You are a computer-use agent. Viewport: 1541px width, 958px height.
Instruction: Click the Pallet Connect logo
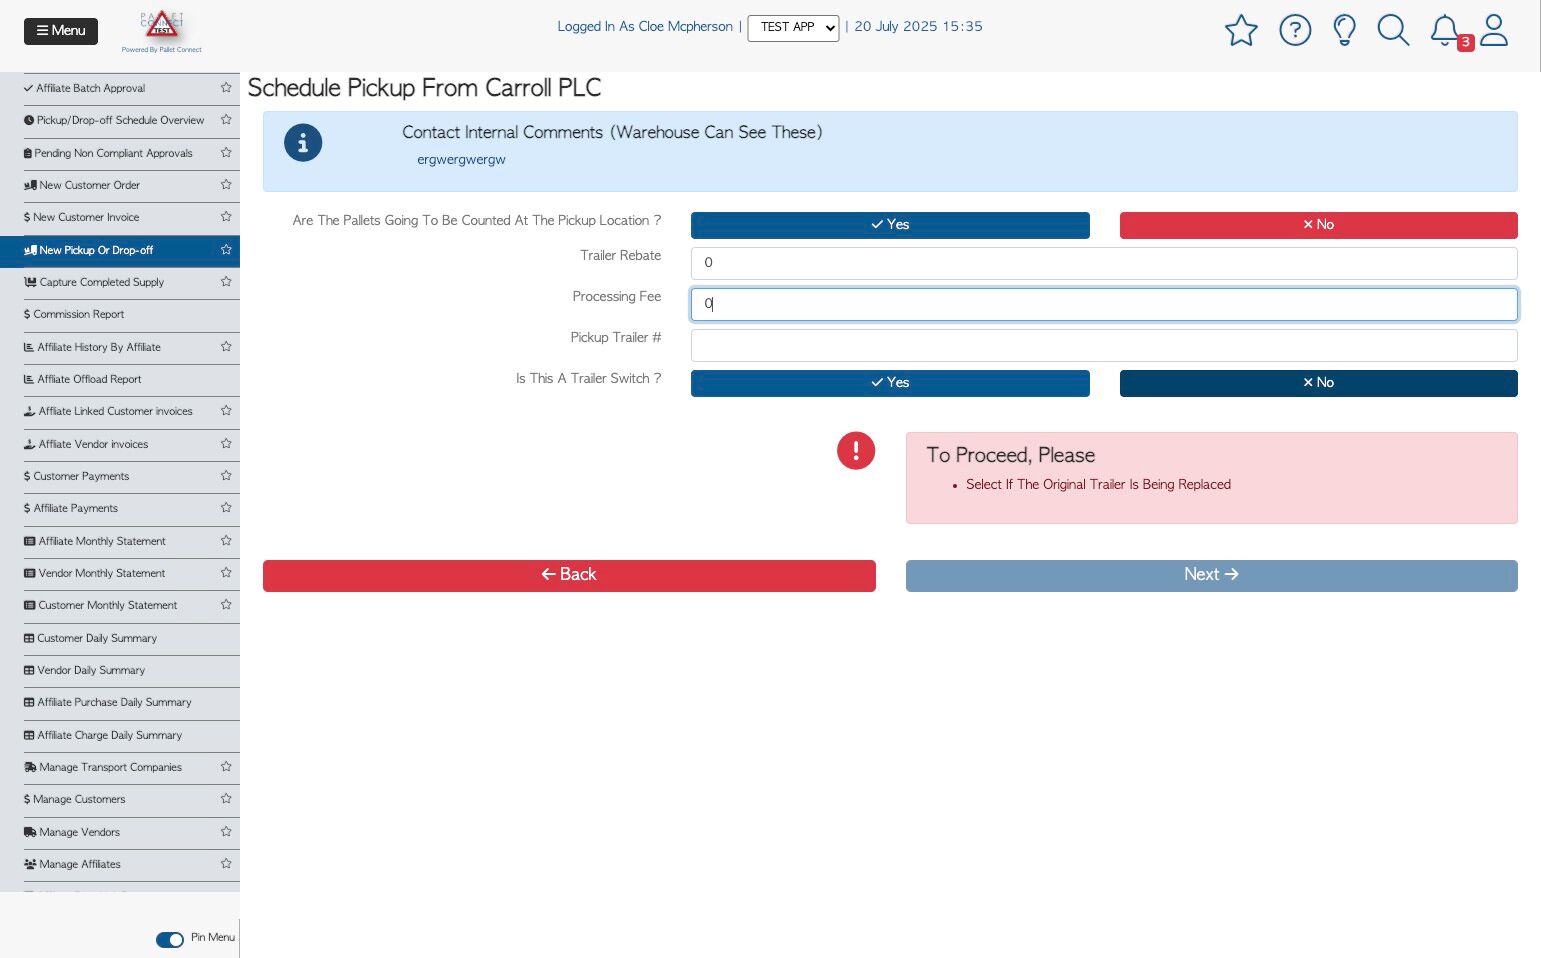[x=161, y=31]
